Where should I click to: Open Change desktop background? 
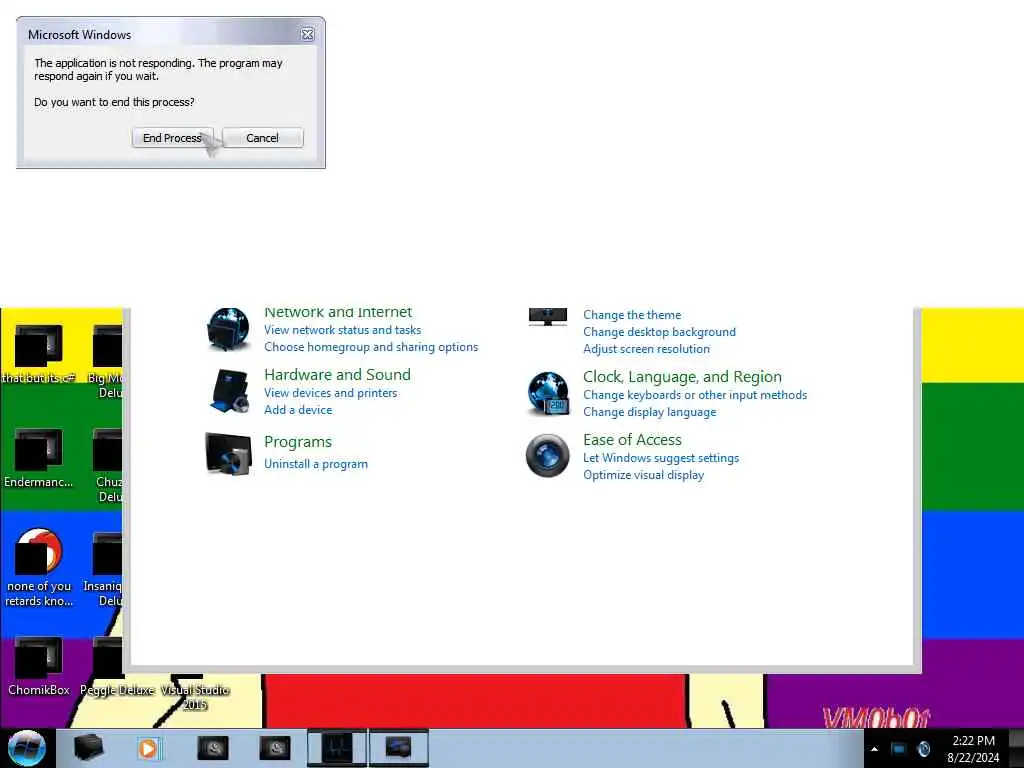(x=659, y=332)
